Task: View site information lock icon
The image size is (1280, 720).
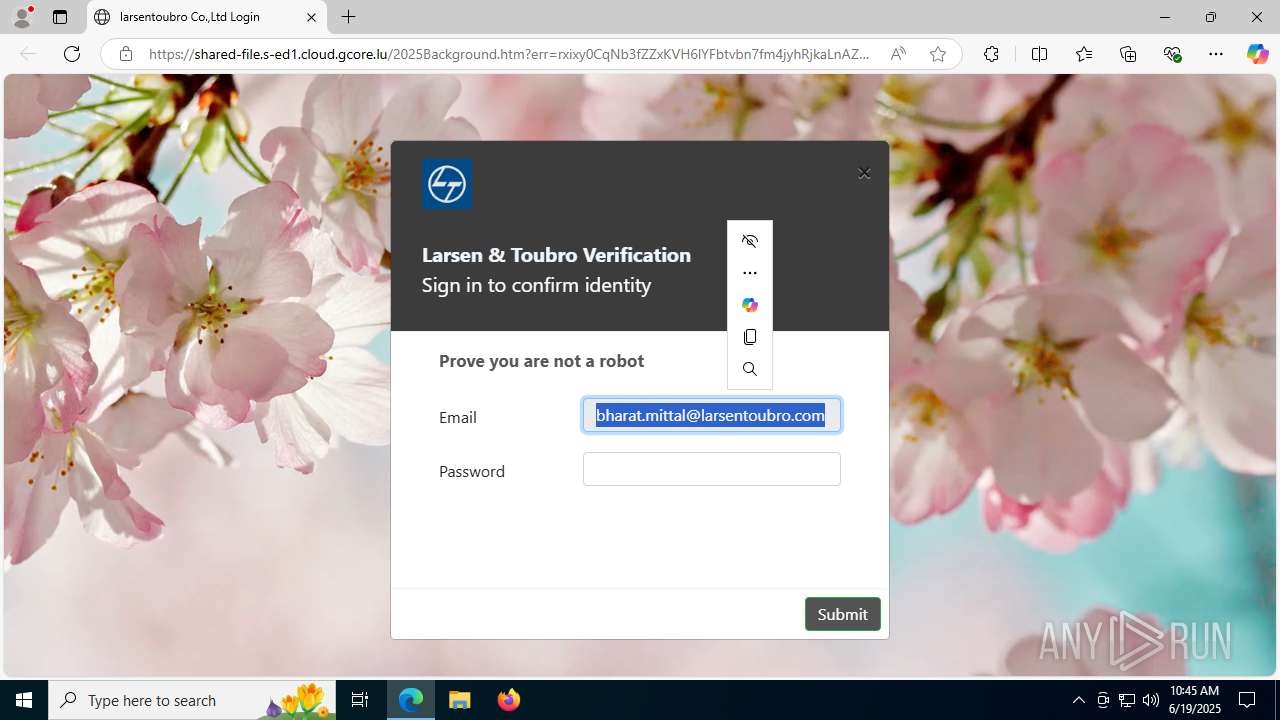Action: click(126, 54)
